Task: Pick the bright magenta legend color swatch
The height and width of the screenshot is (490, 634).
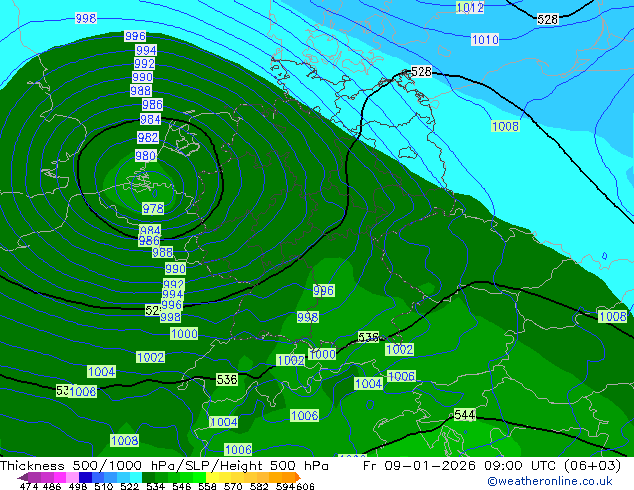Action: [x=60, y=477]
